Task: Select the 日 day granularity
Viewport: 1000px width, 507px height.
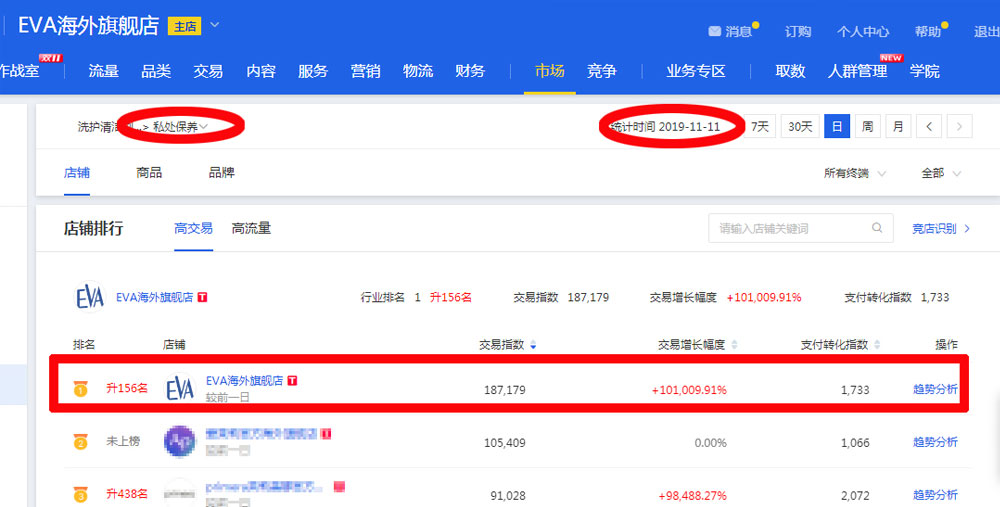Action: 837,126
